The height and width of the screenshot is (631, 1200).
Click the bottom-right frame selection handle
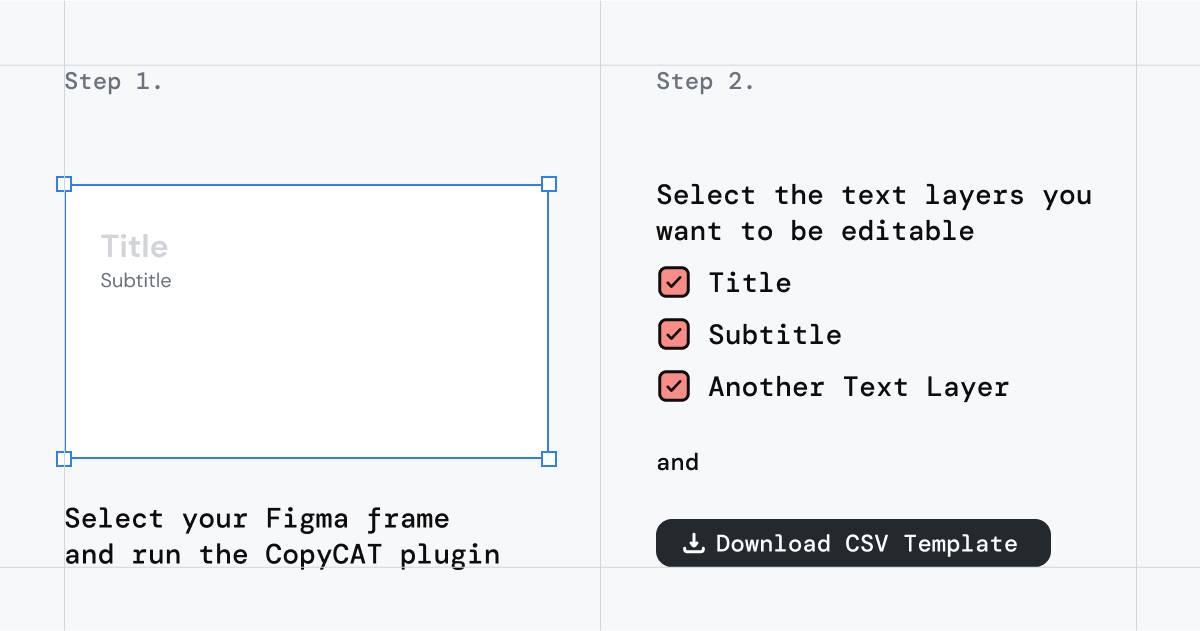click(549, 459)
